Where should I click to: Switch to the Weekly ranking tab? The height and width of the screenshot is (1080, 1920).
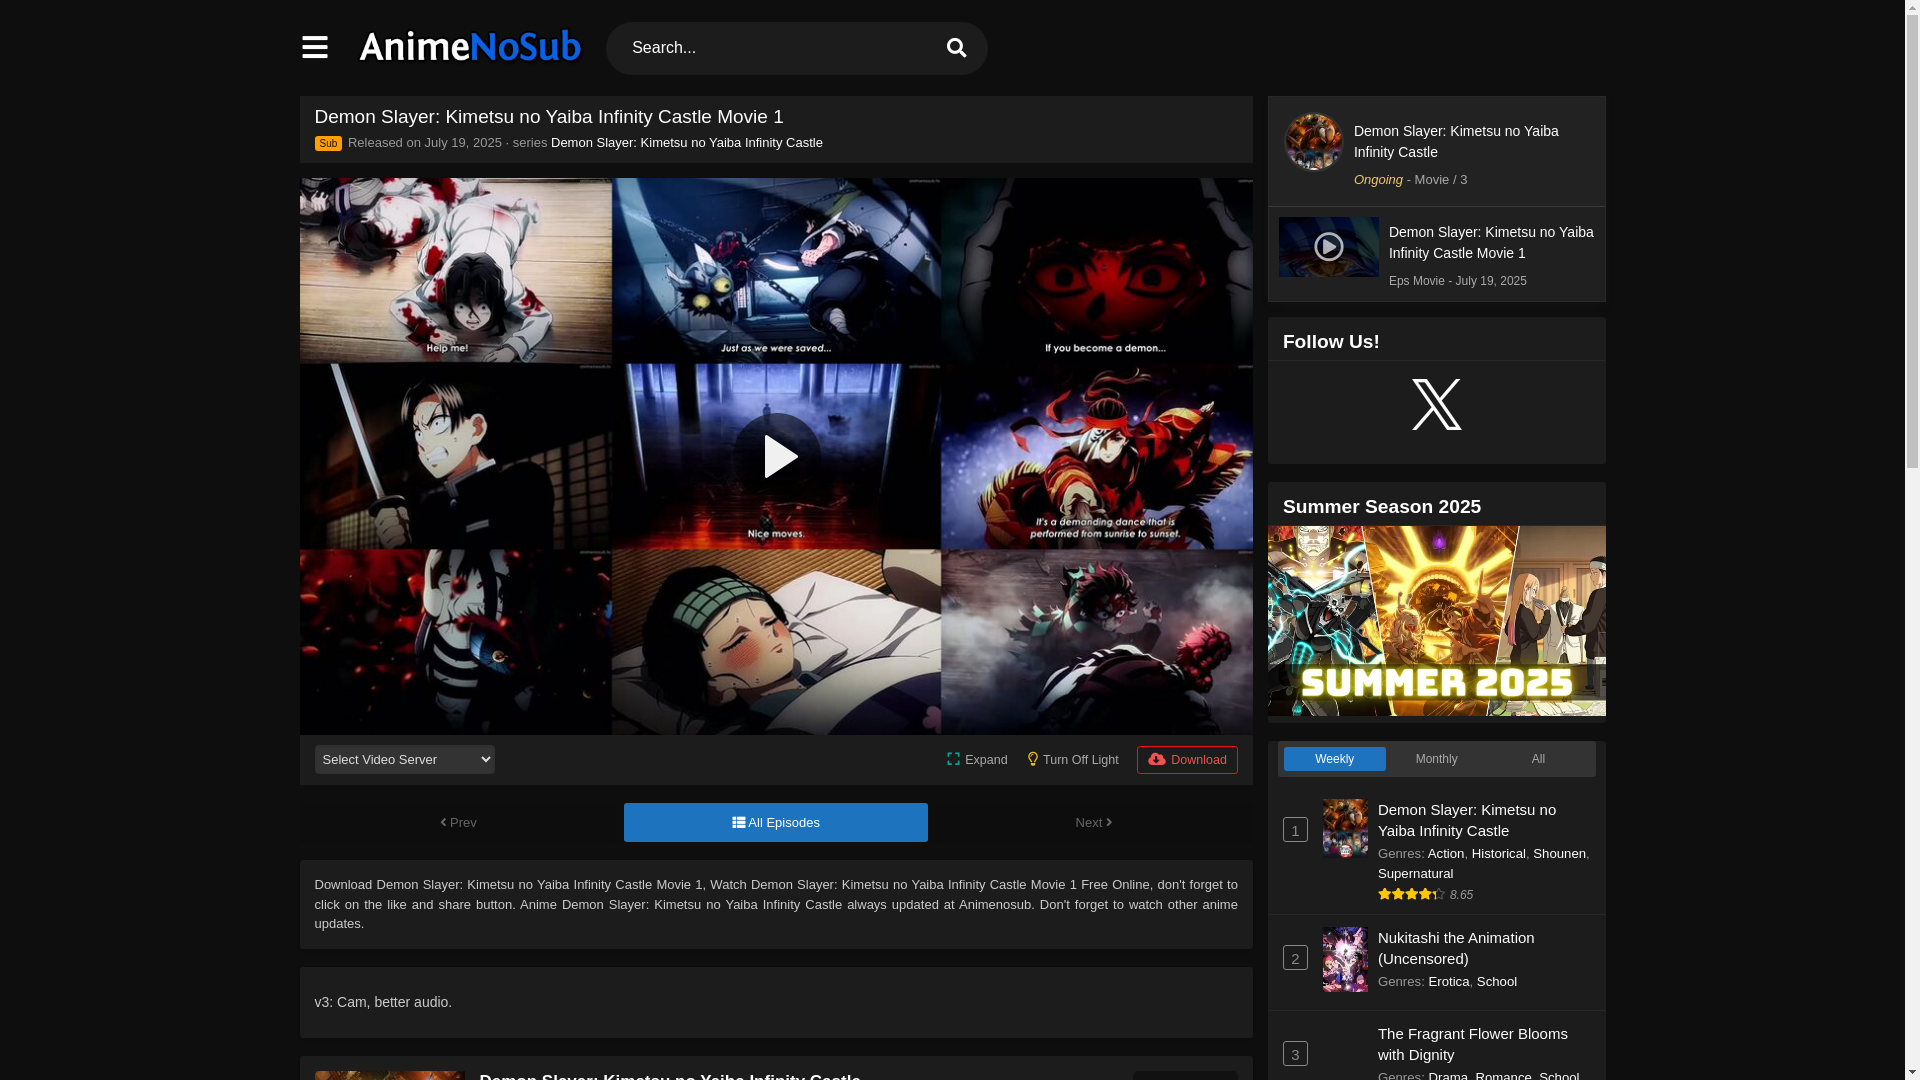(1334, 759)
